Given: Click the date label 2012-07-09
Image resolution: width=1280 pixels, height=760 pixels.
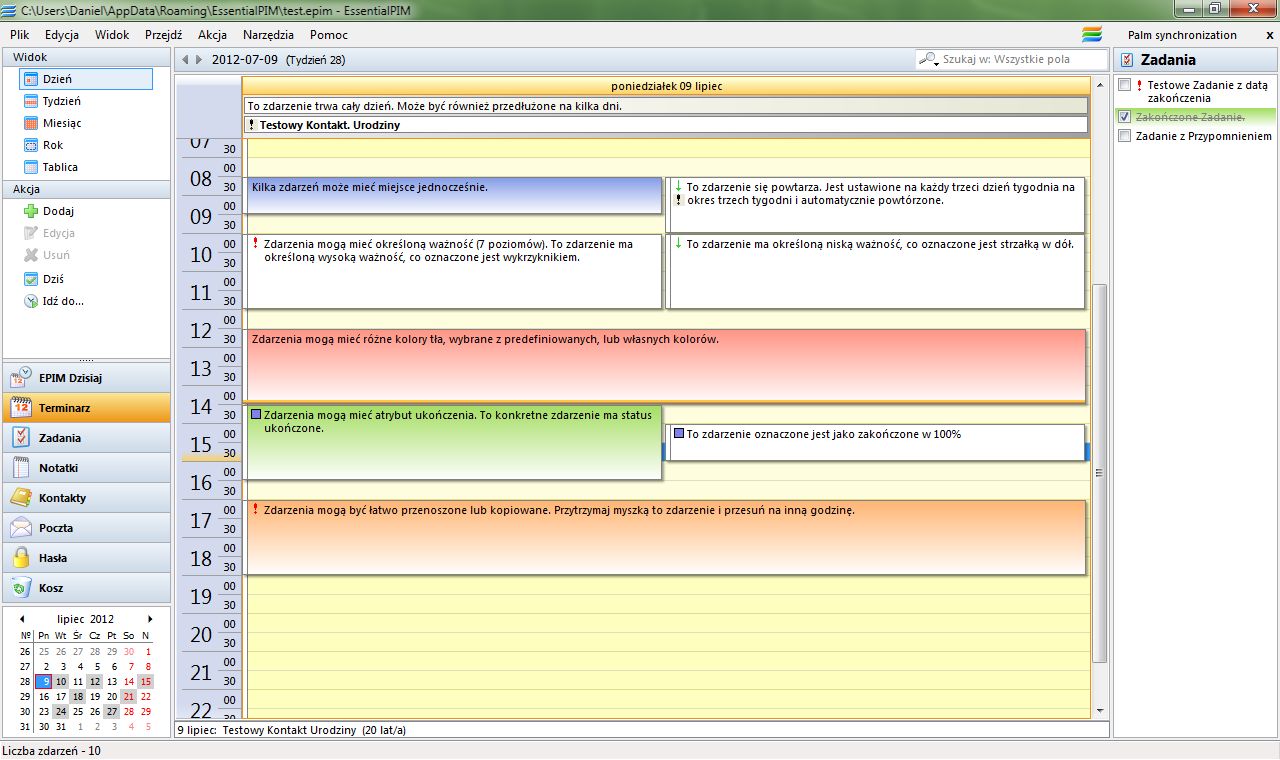Looking at the screenshot, I should pyautogui.click(x=245, y=60).
